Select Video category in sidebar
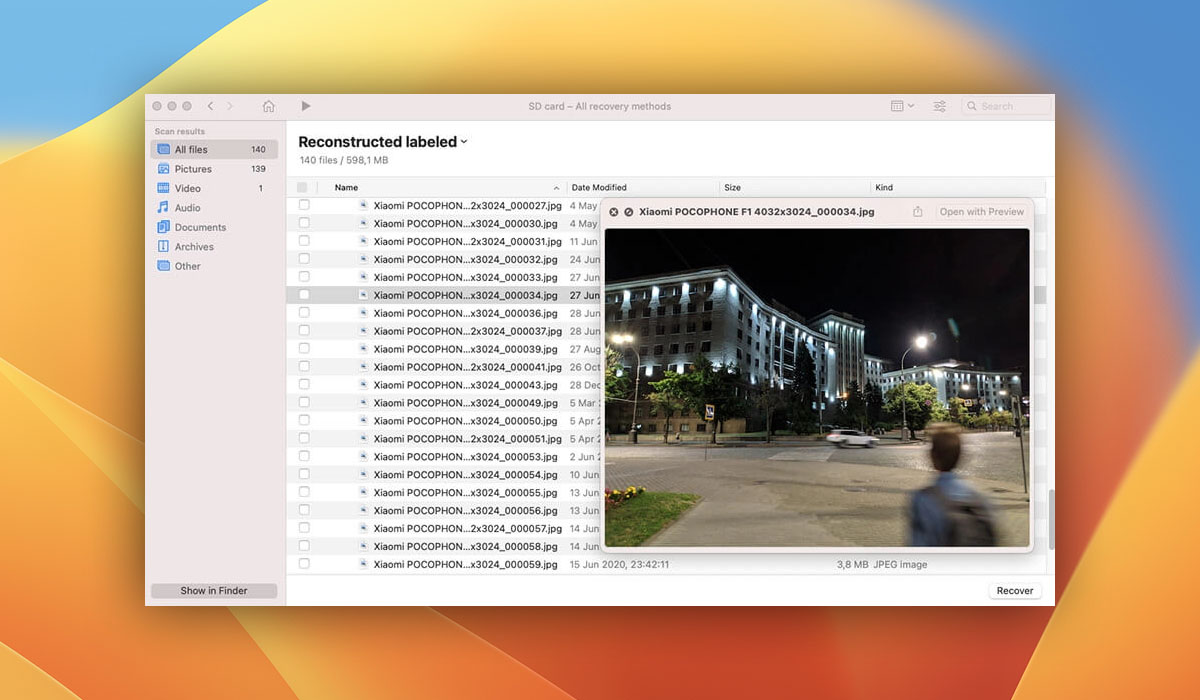 214,188
